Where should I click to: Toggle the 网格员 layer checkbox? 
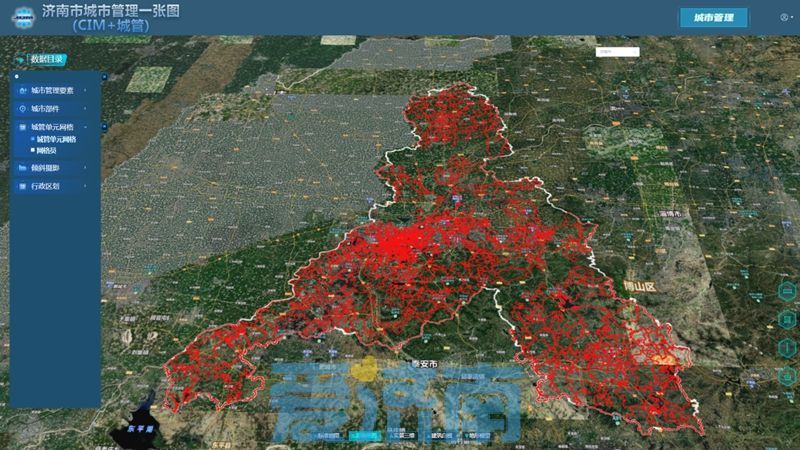[33, 150]
